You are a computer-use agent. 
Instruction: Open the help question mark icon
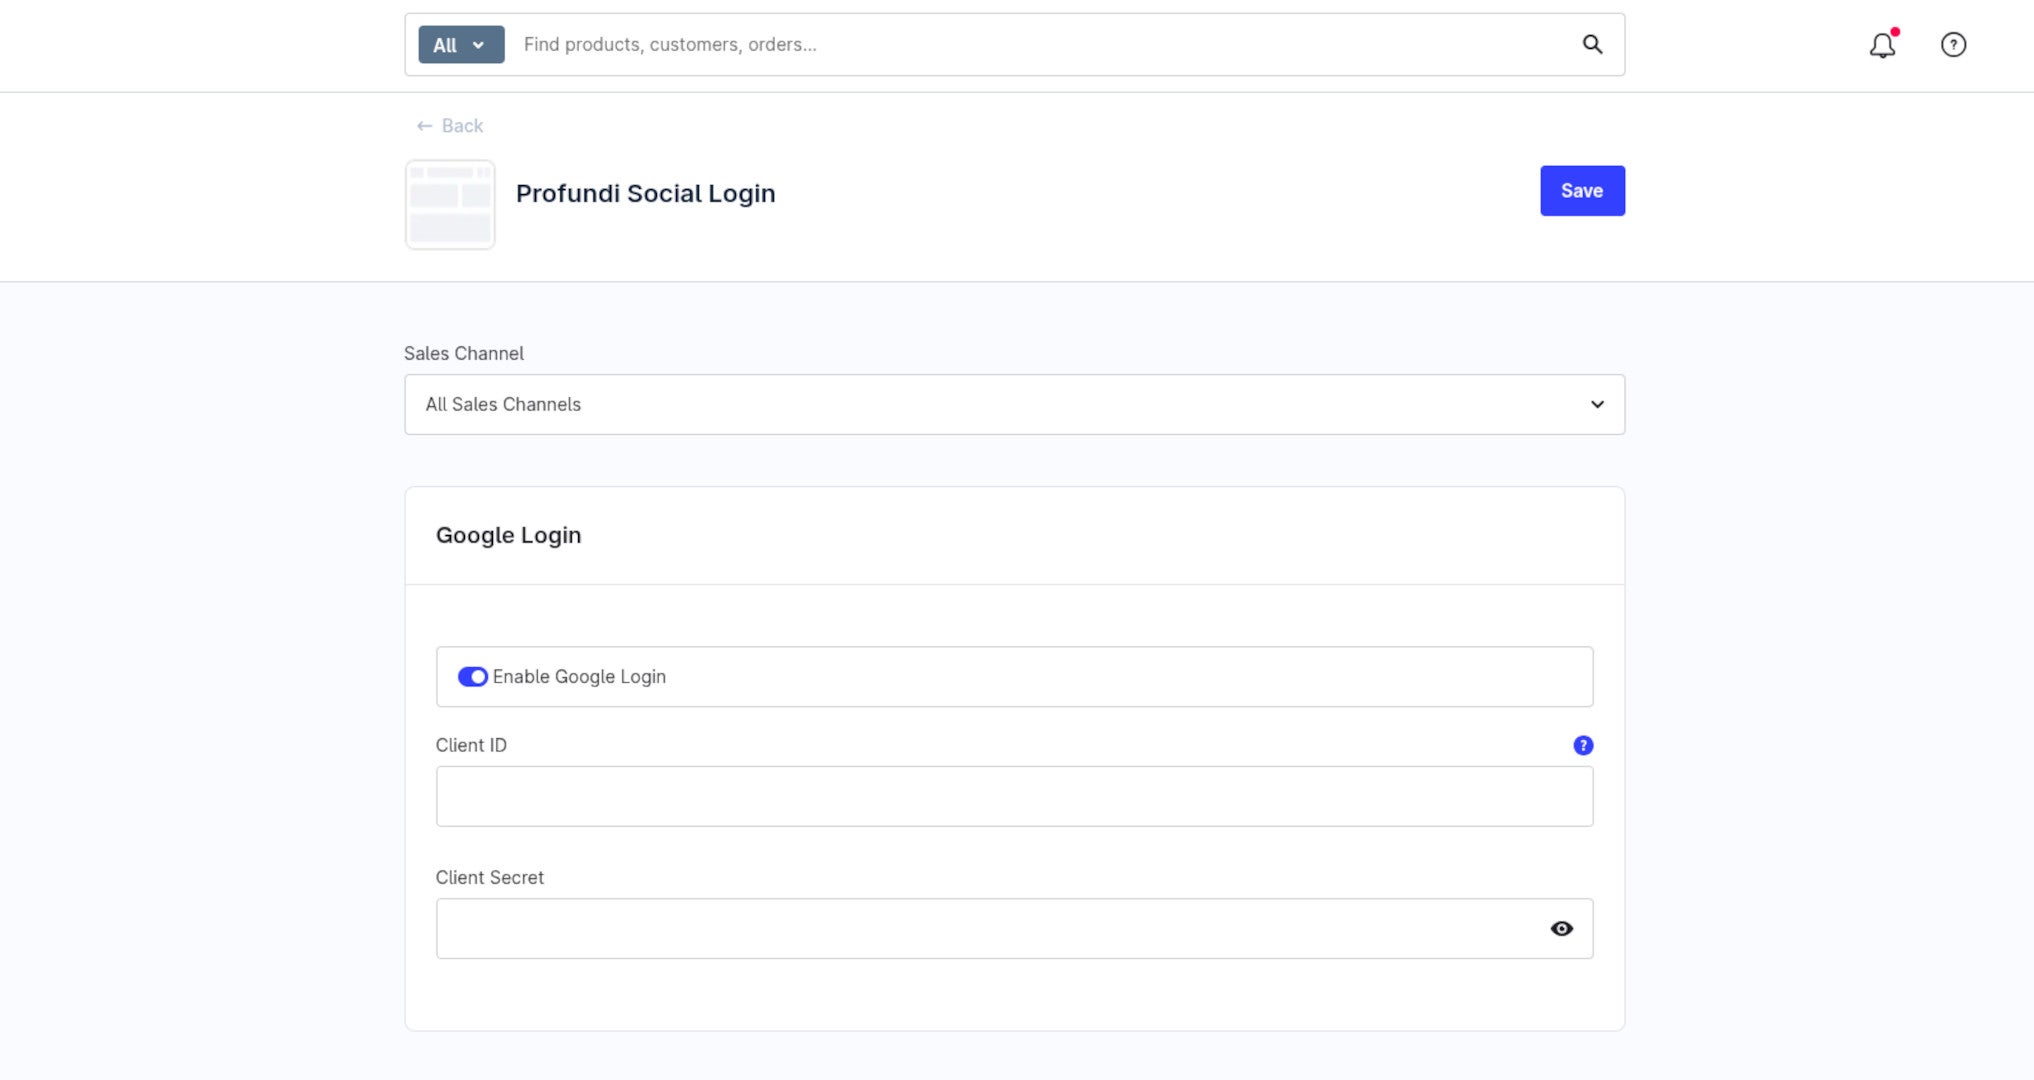tap(1953, 44)
